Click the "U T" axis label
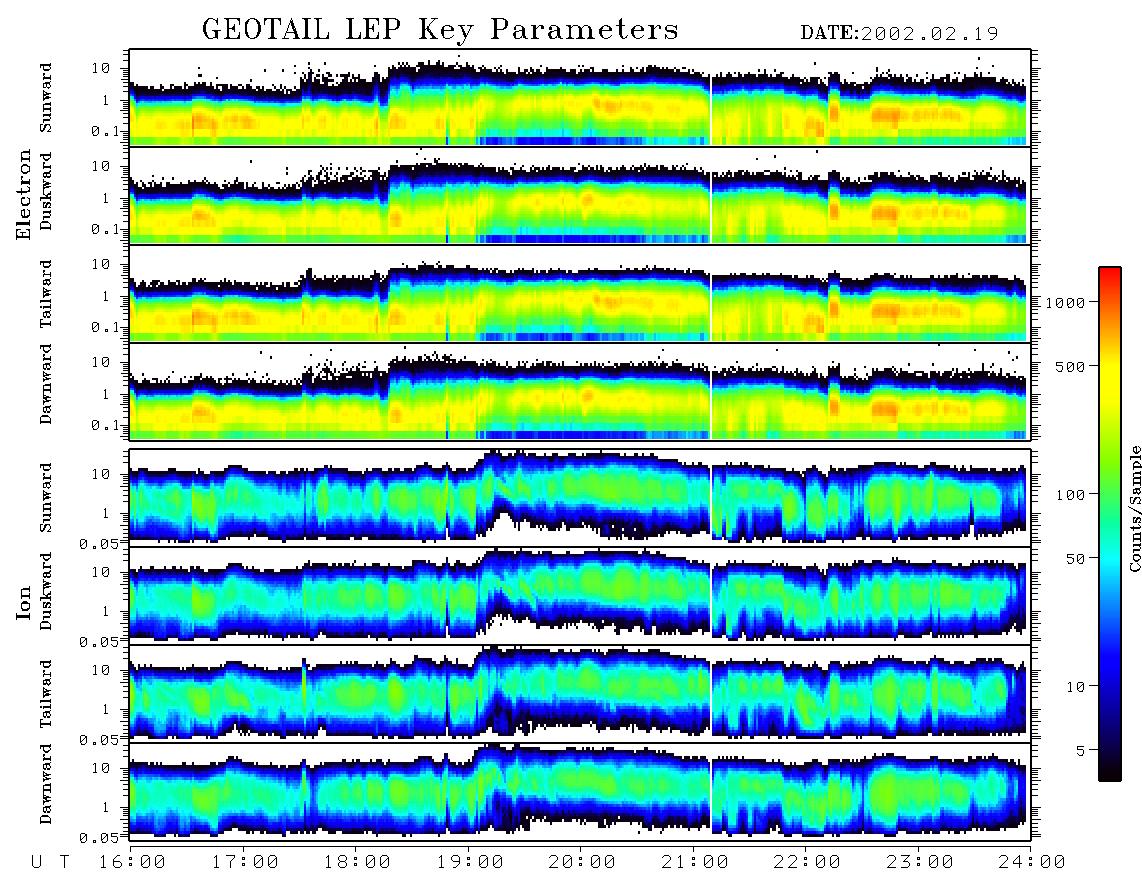This screenshot has height=880, width=1142. point(50,862)
